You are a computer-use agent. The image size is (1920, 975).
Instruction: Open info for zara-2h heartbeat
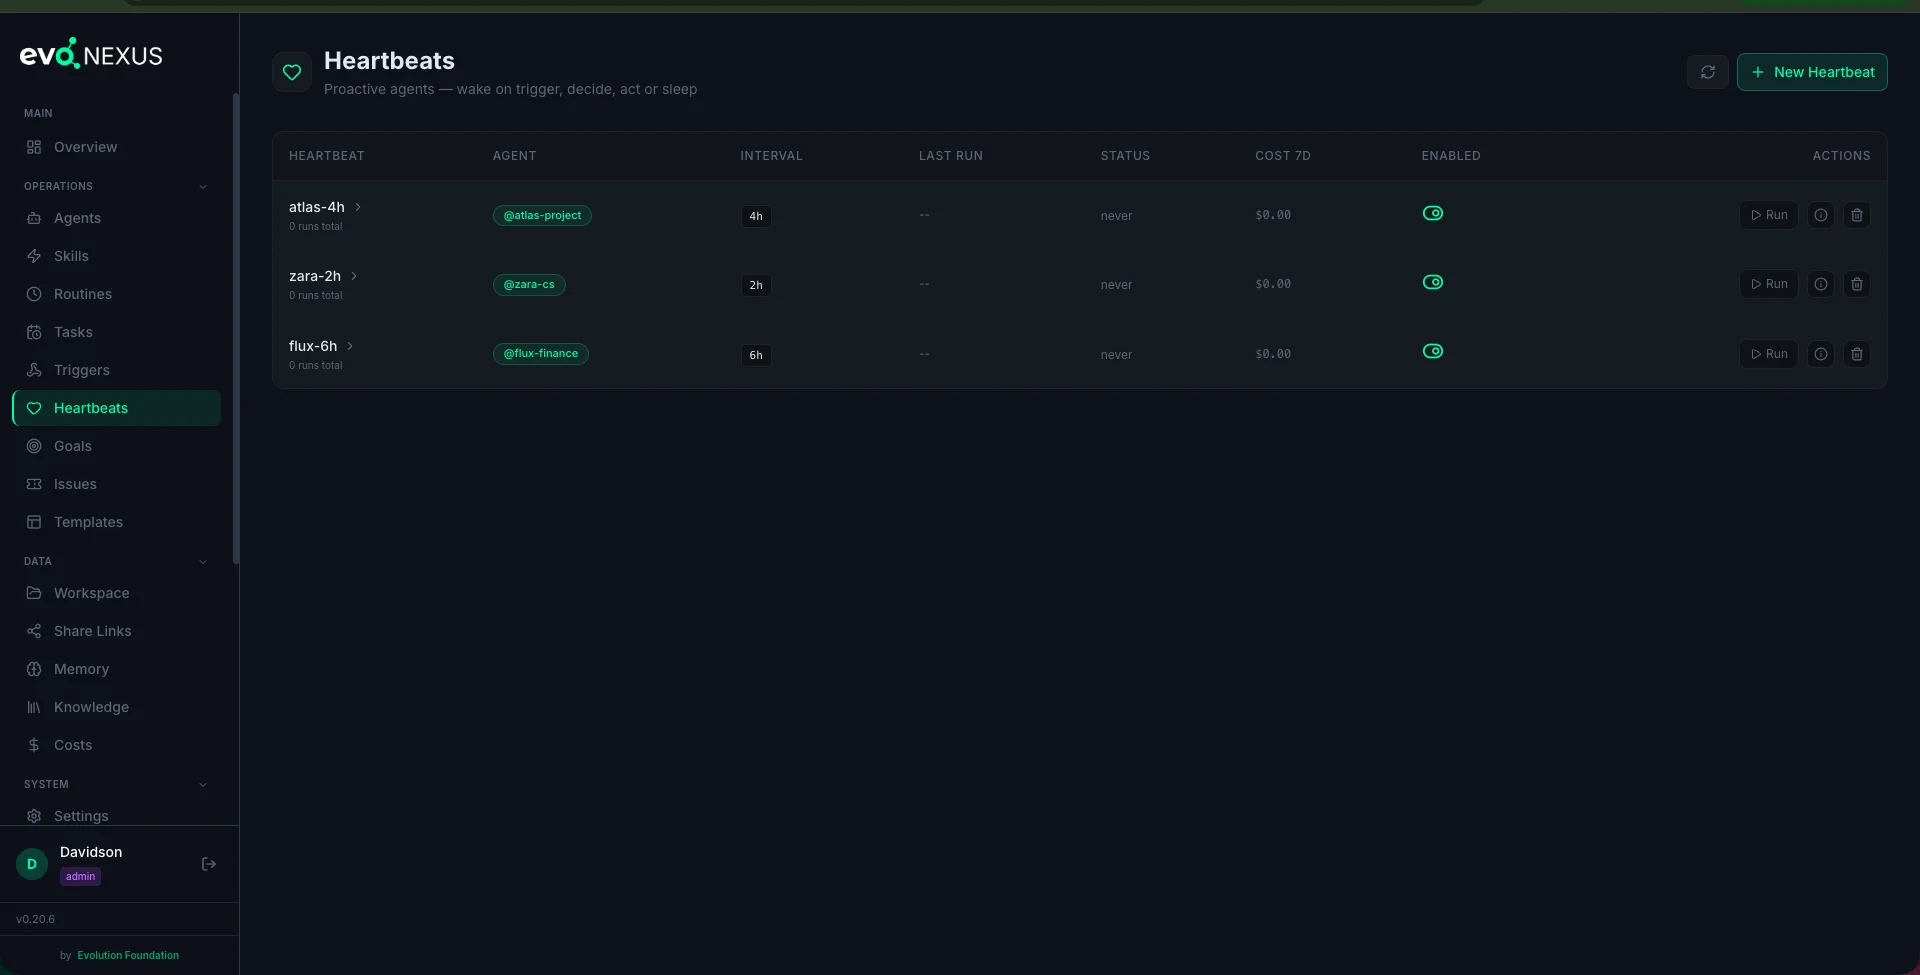pos(1820,284)
